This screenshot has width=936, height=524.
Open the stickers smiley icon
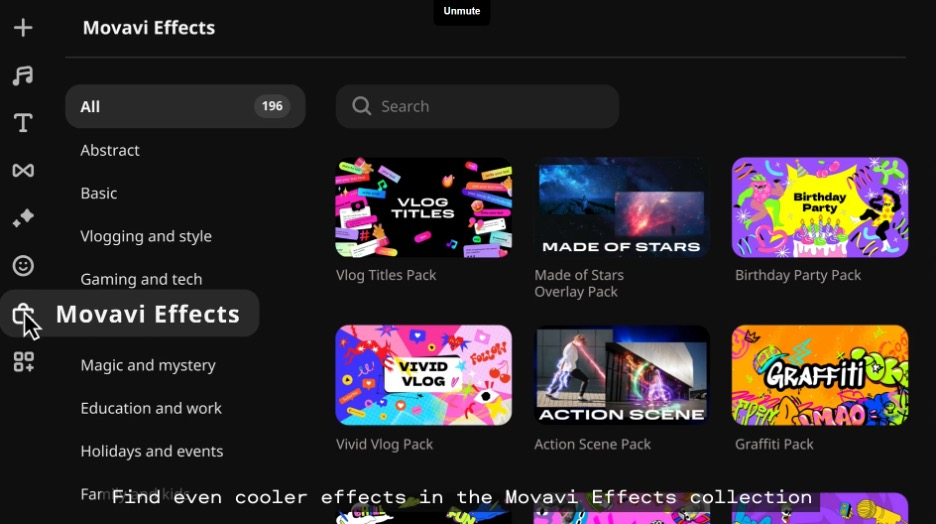coord(23,266)
